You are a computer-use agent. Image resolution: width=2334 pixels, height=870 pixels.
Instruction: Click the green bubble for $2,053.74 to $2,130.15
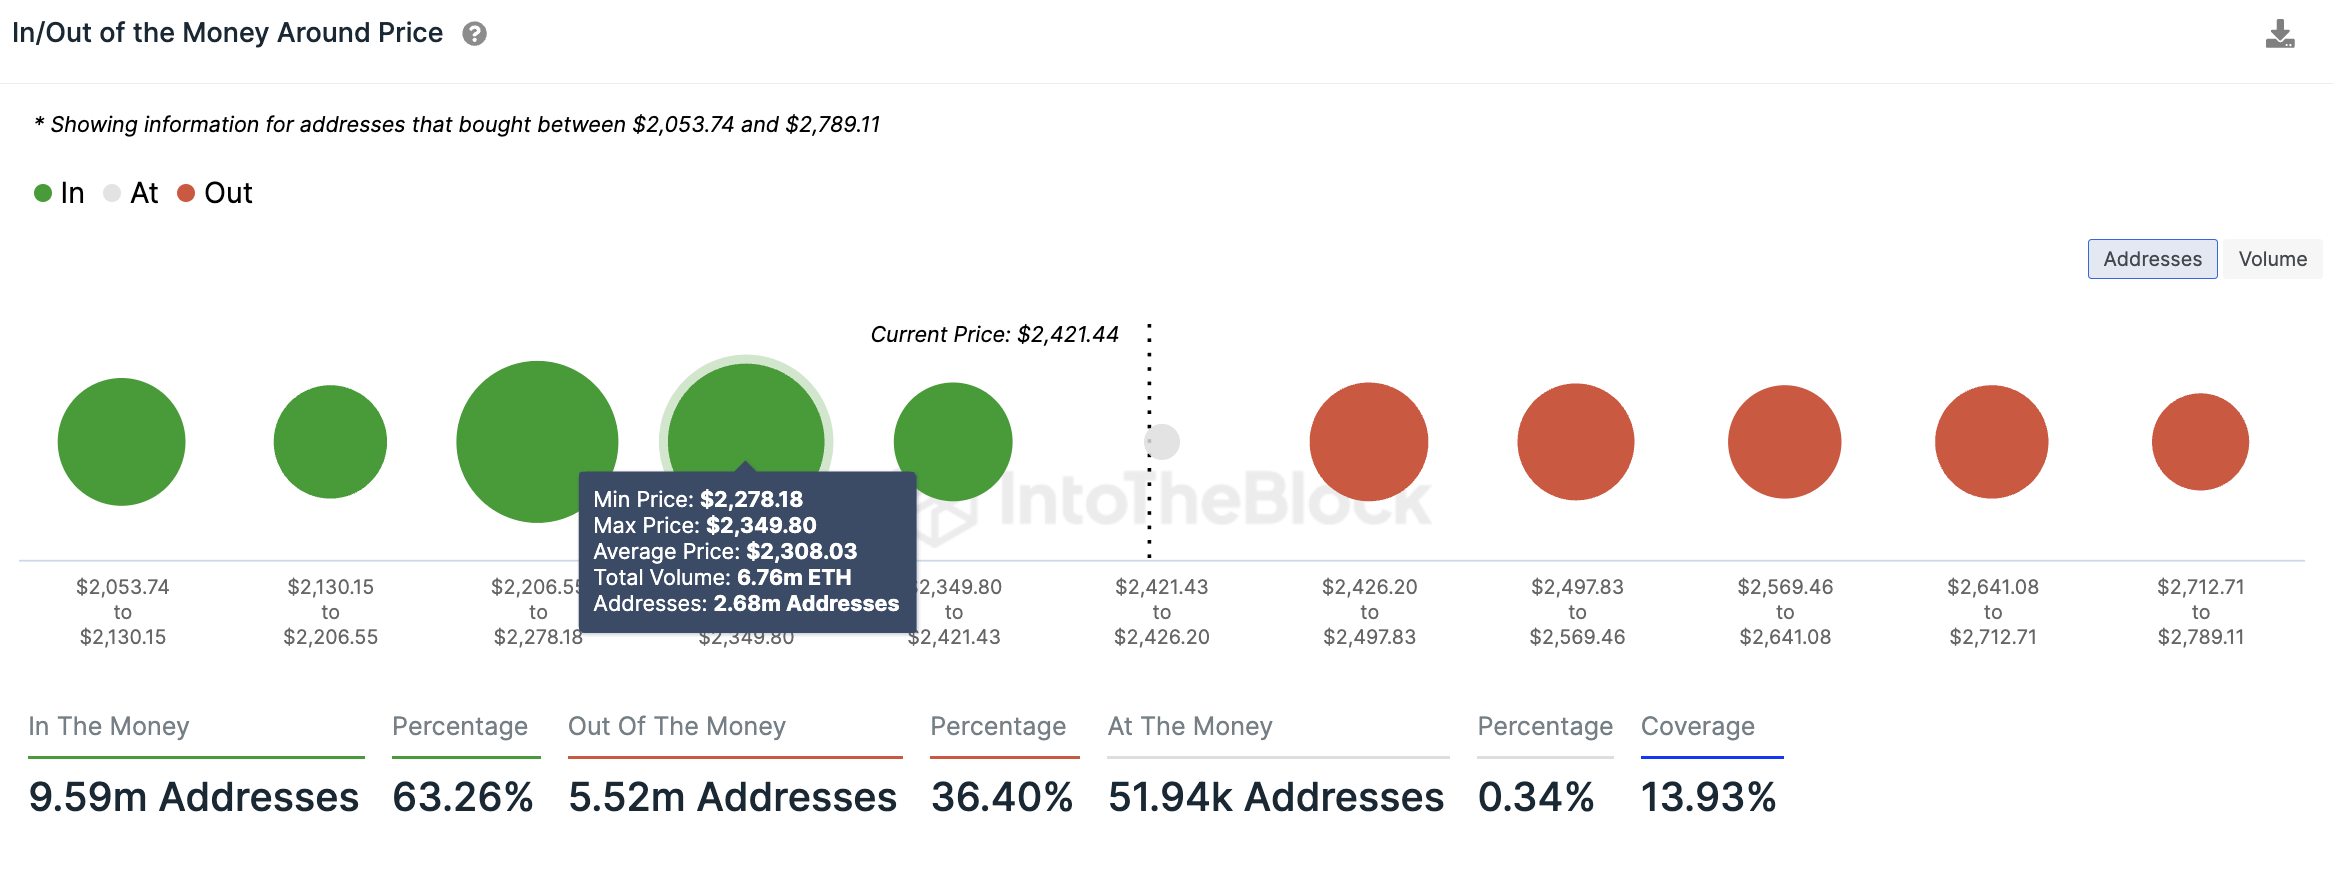[122, 441]
